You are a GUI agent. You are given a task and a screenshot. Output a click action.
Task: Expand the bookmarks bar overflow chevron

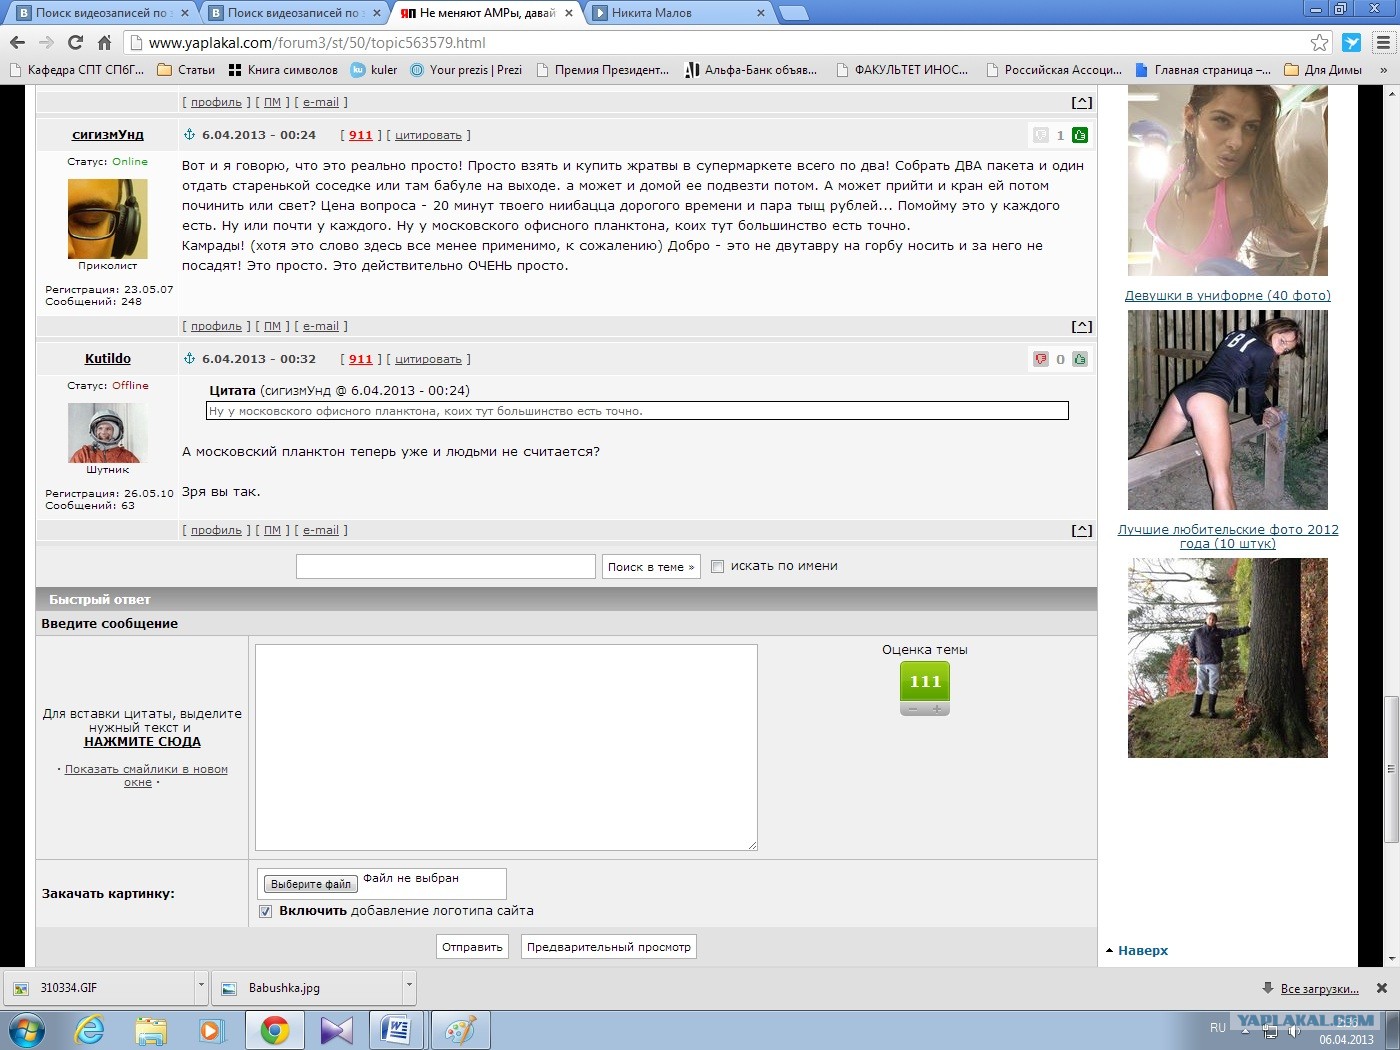click(1383, 70)
